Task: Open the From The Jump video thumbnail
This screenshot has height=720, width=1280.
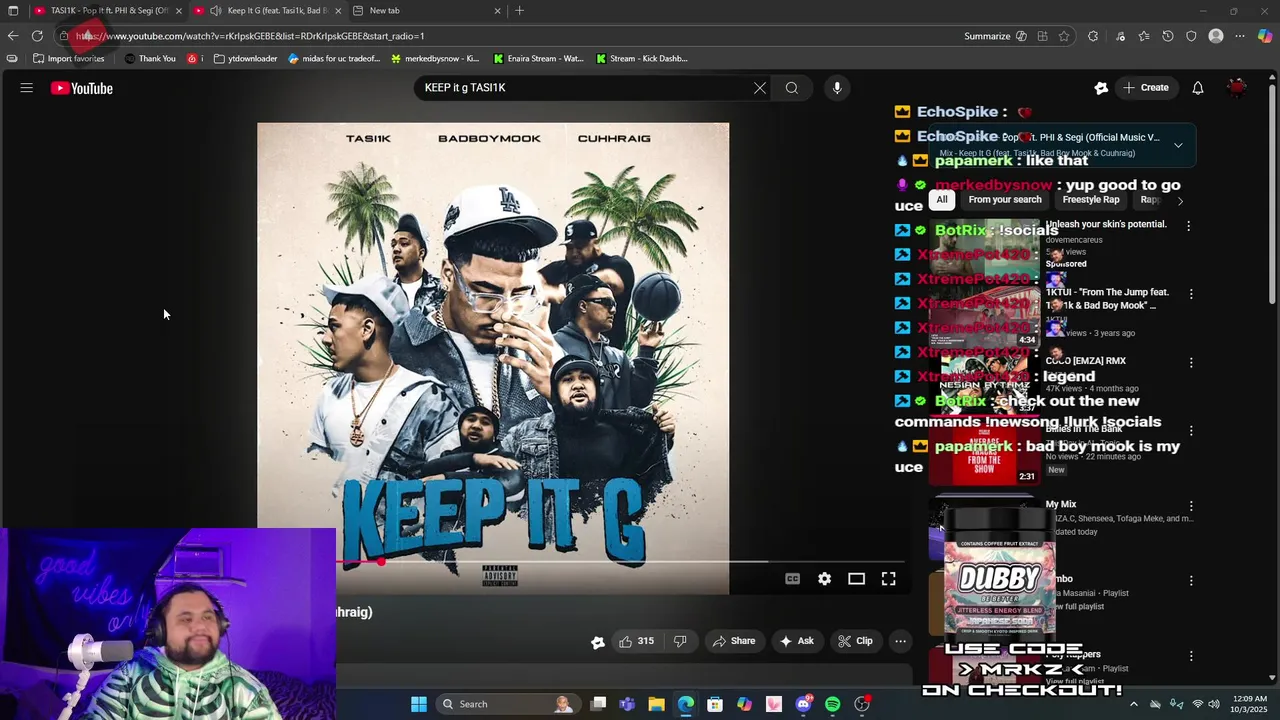Action: click(x=985, y=316)
